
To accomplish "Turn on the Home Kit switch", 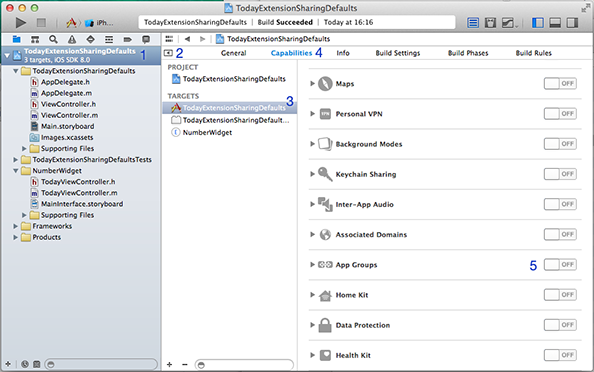I will point(560,294).
